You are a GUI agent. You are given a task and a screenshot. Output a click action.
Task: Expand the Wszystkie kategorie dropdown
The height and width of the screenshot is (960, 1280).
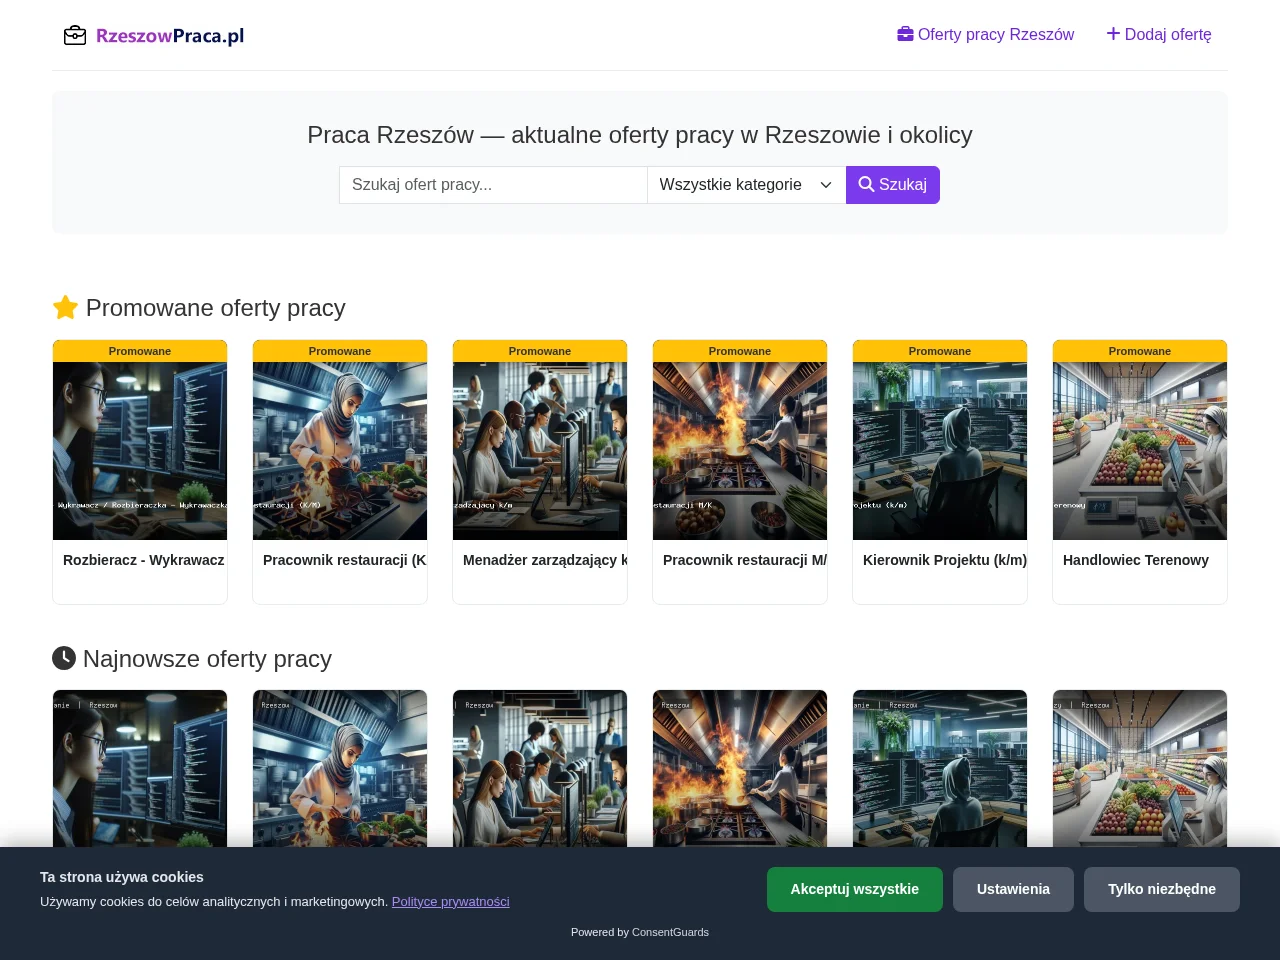pos(746,185)
